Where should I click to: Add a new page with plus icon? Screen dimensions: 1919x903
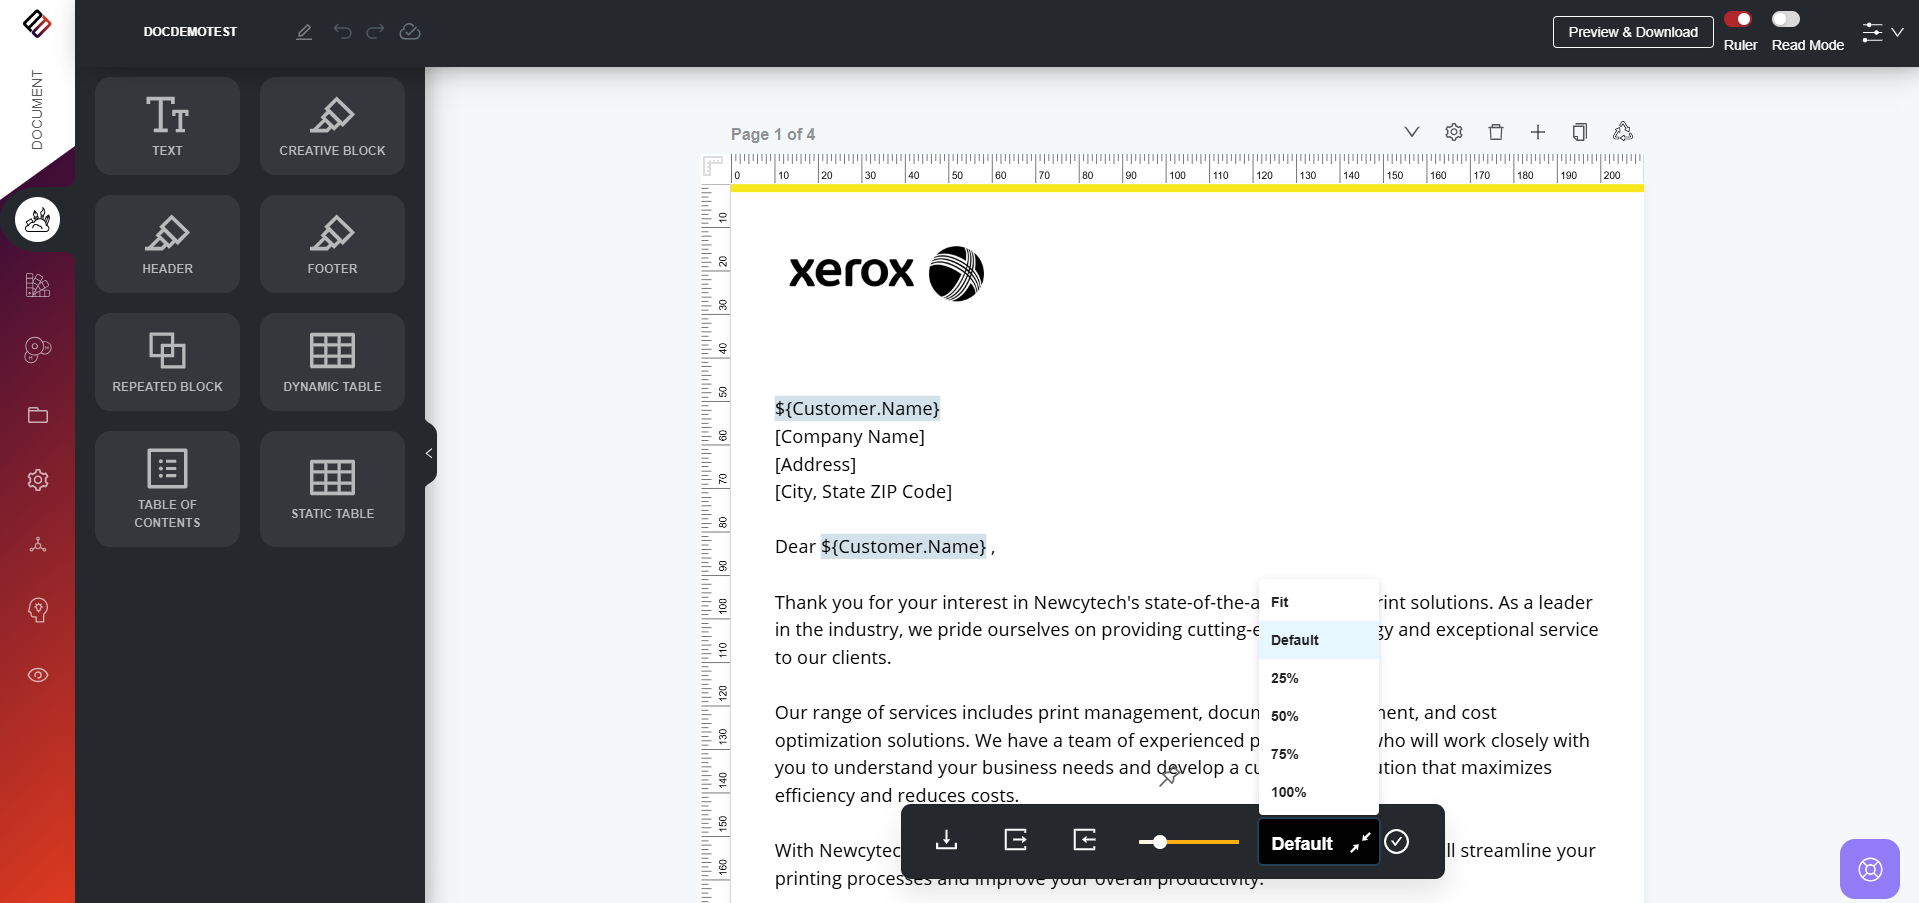point(1538,132)
